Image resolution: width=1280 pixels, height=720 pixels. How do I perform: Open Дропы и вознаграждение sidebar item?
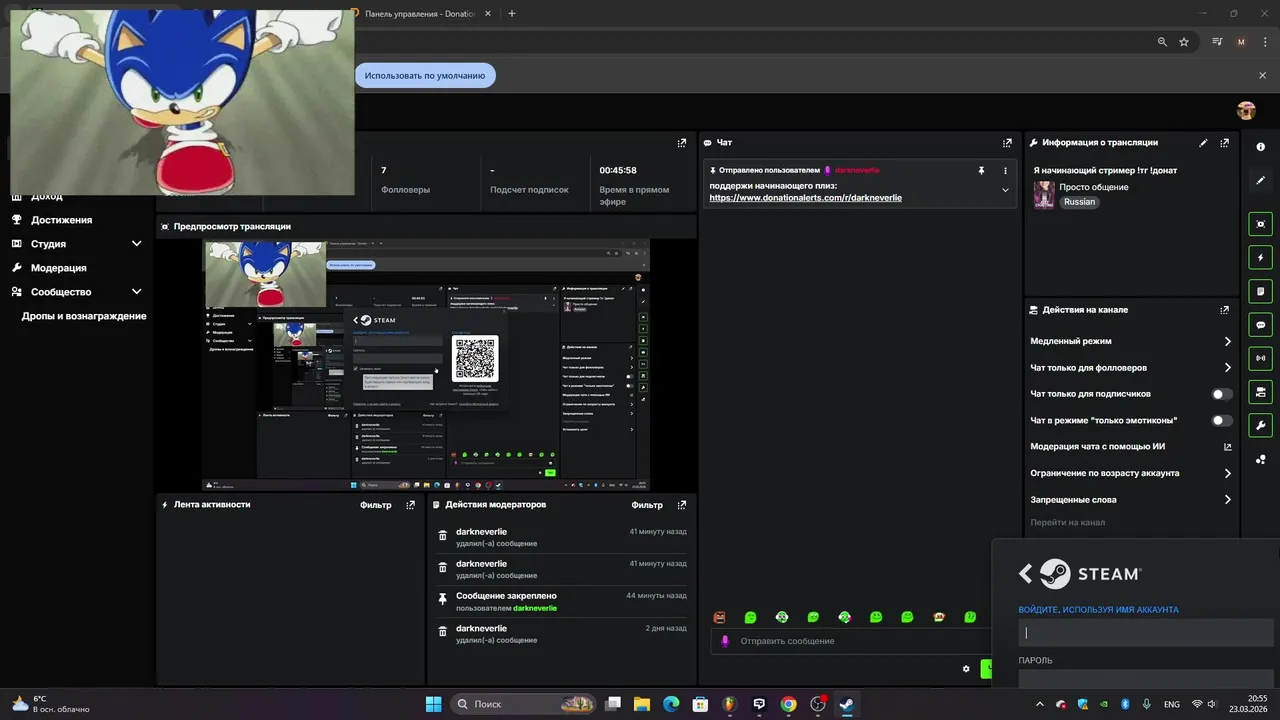[x=84, y=316]
